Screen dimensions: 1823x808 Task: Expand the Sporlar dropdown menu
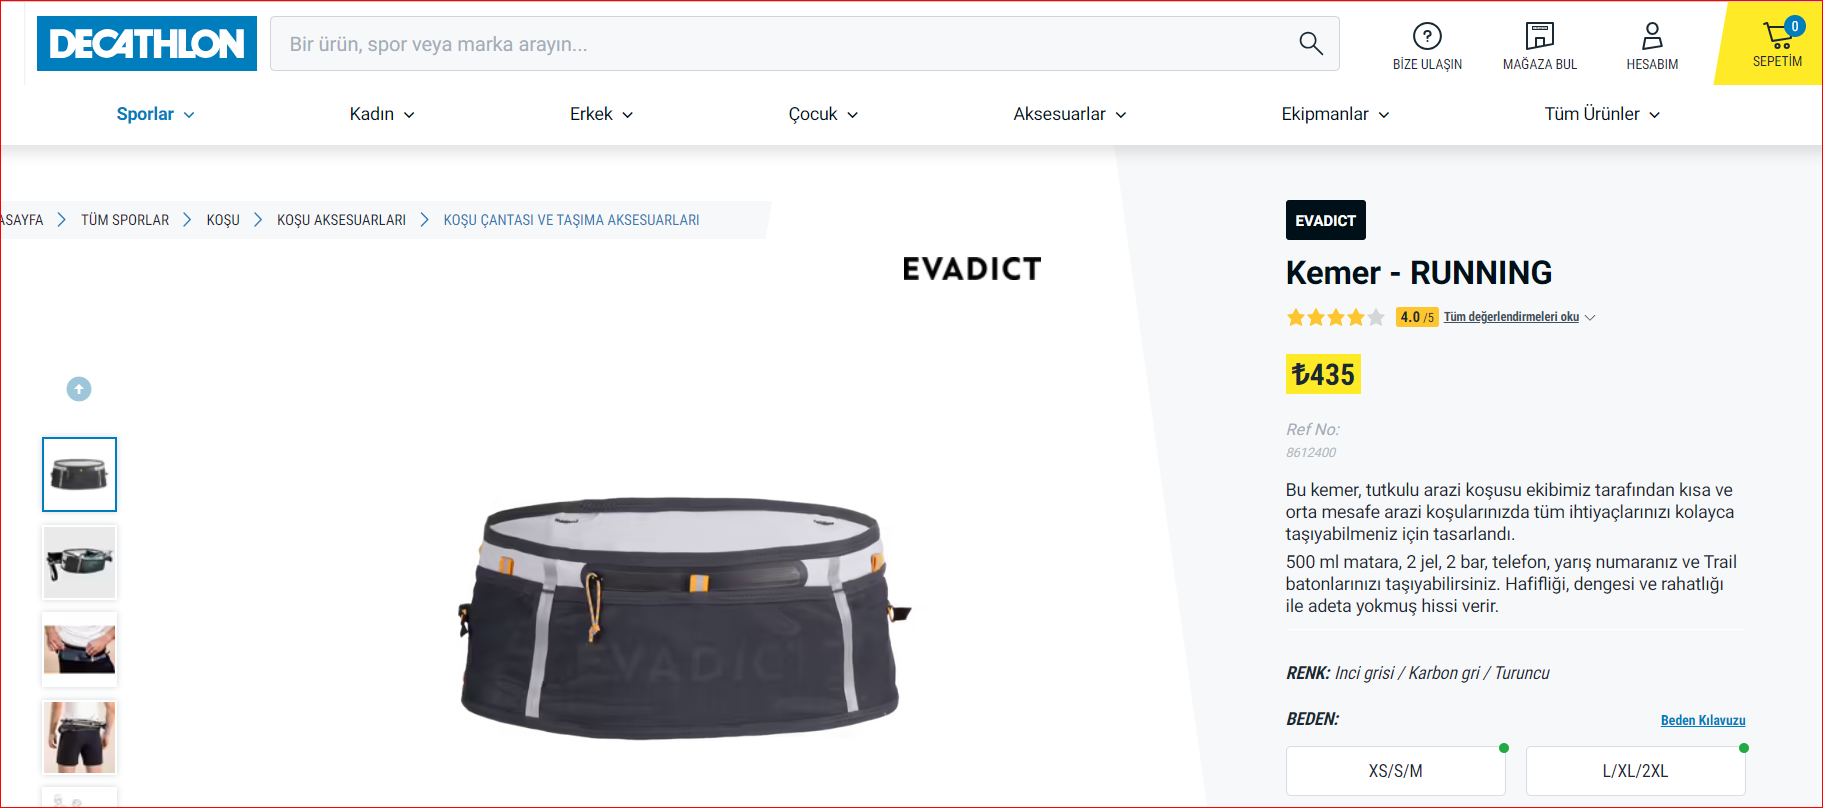point(155,114)
